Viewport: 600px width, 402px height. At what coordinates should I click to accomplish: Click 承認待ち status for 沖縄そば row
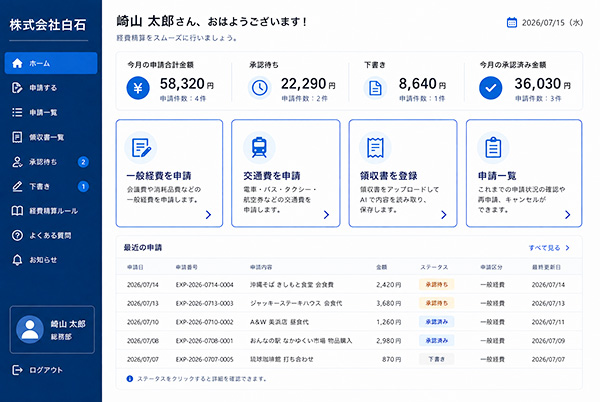(x=437, y=285)
